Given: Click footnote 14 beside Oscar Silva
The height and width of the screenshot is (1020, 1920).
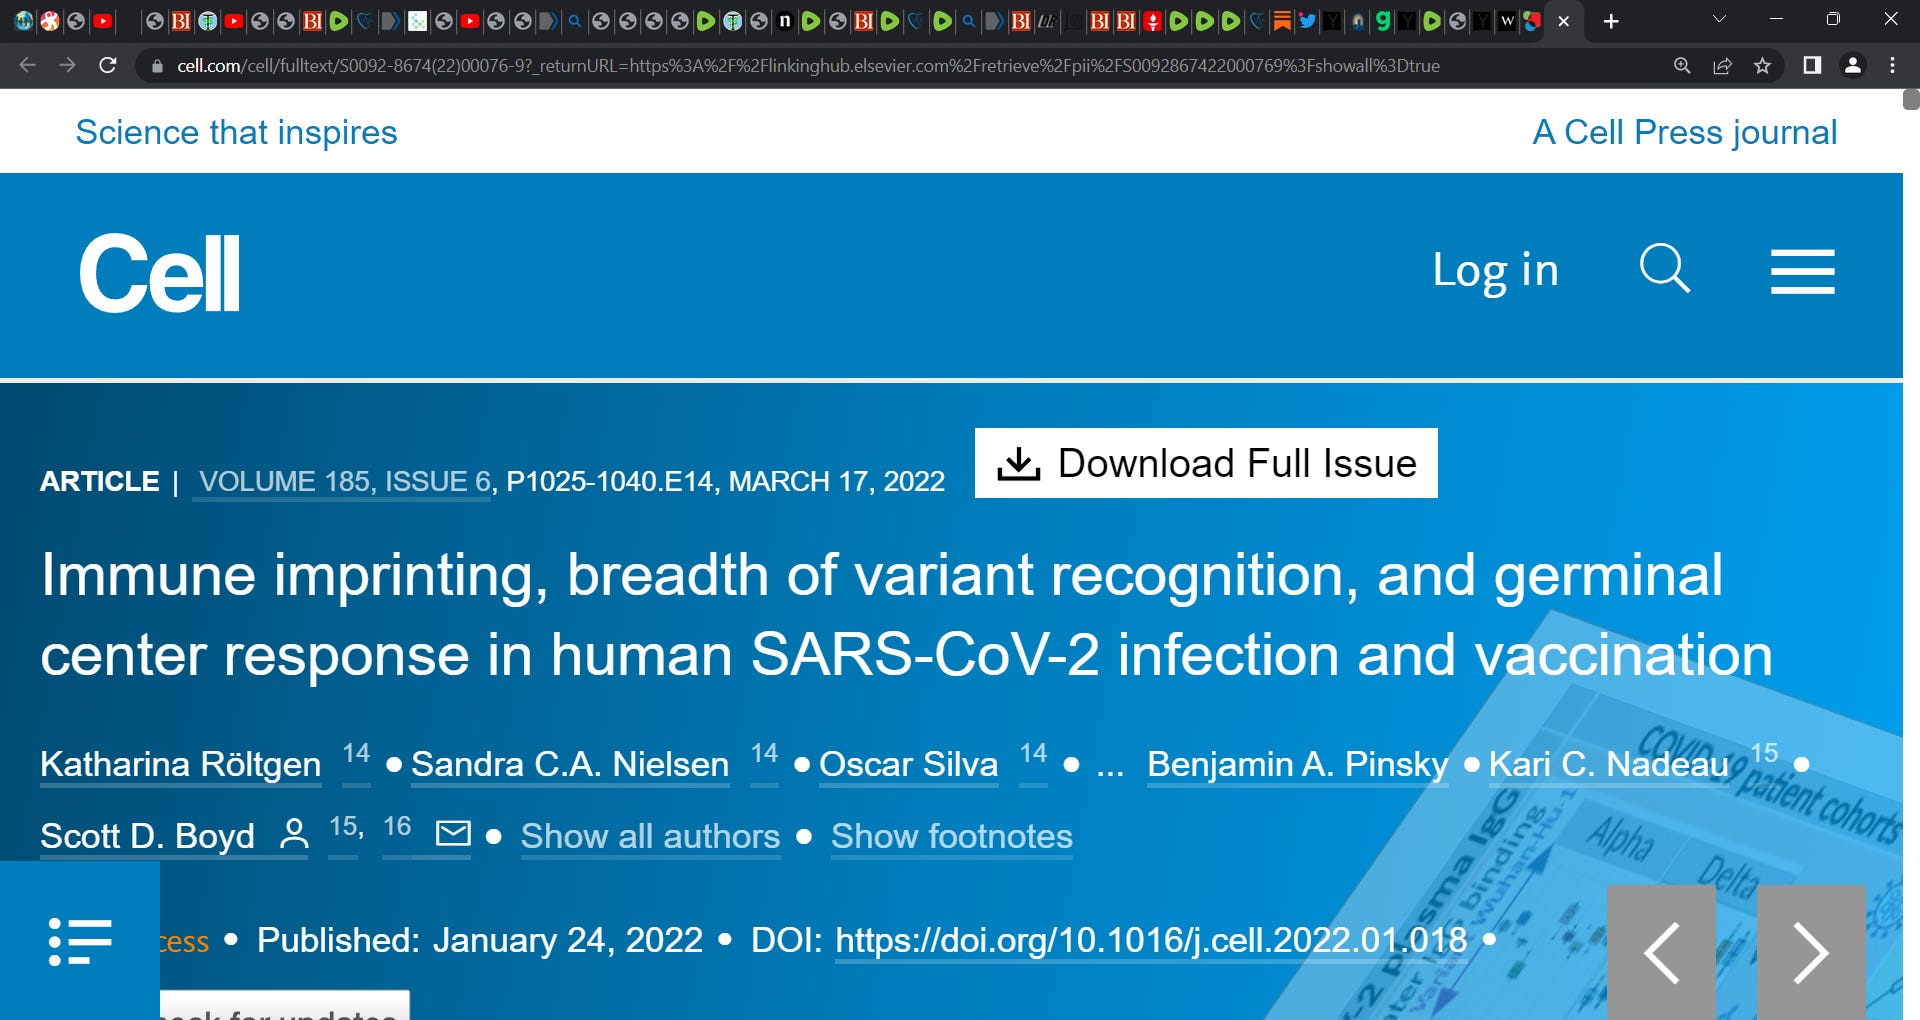Looking at the screenshot, I should pos(1033,753).
